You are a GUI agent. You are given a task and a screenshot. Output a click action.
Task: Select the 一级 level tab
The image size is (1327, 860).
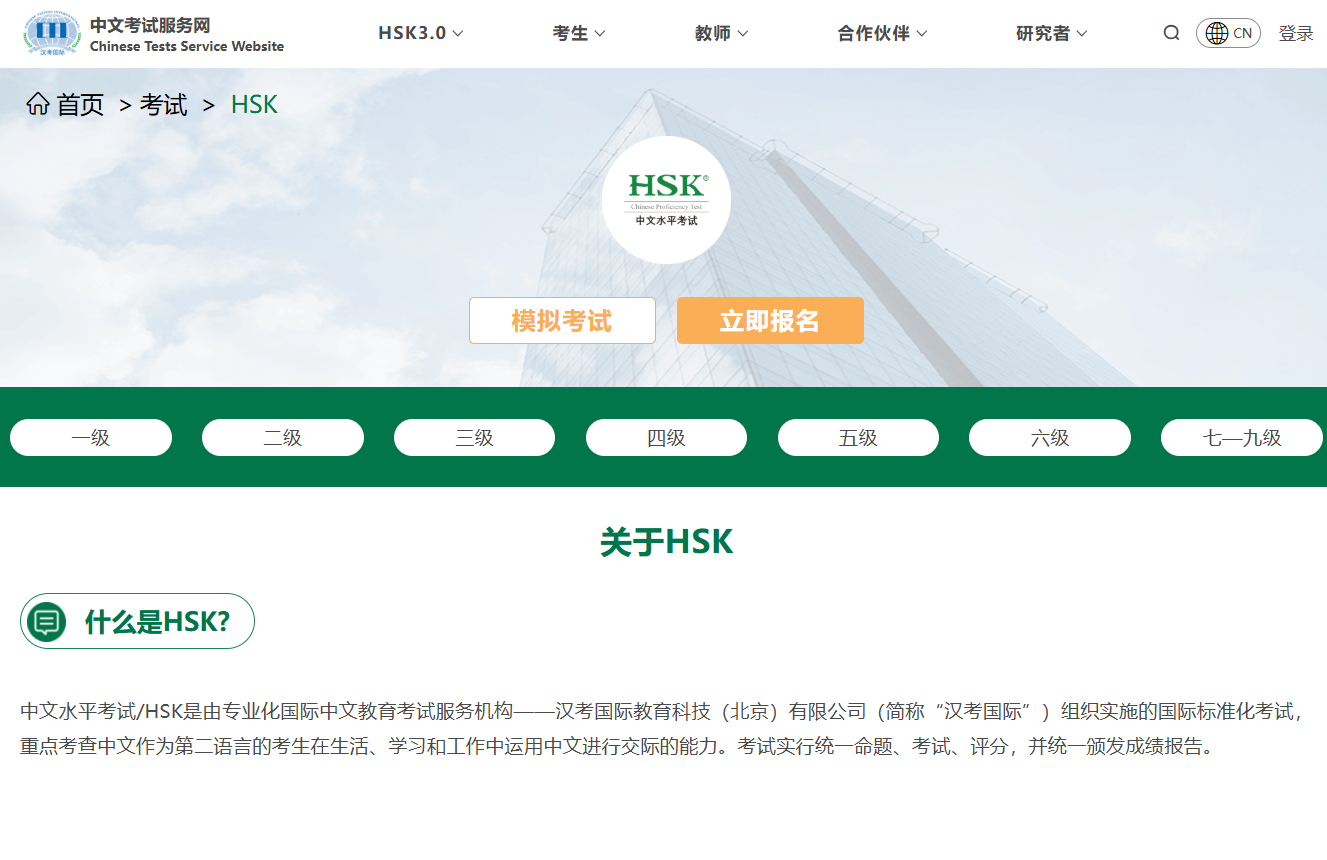coord(90,437)
